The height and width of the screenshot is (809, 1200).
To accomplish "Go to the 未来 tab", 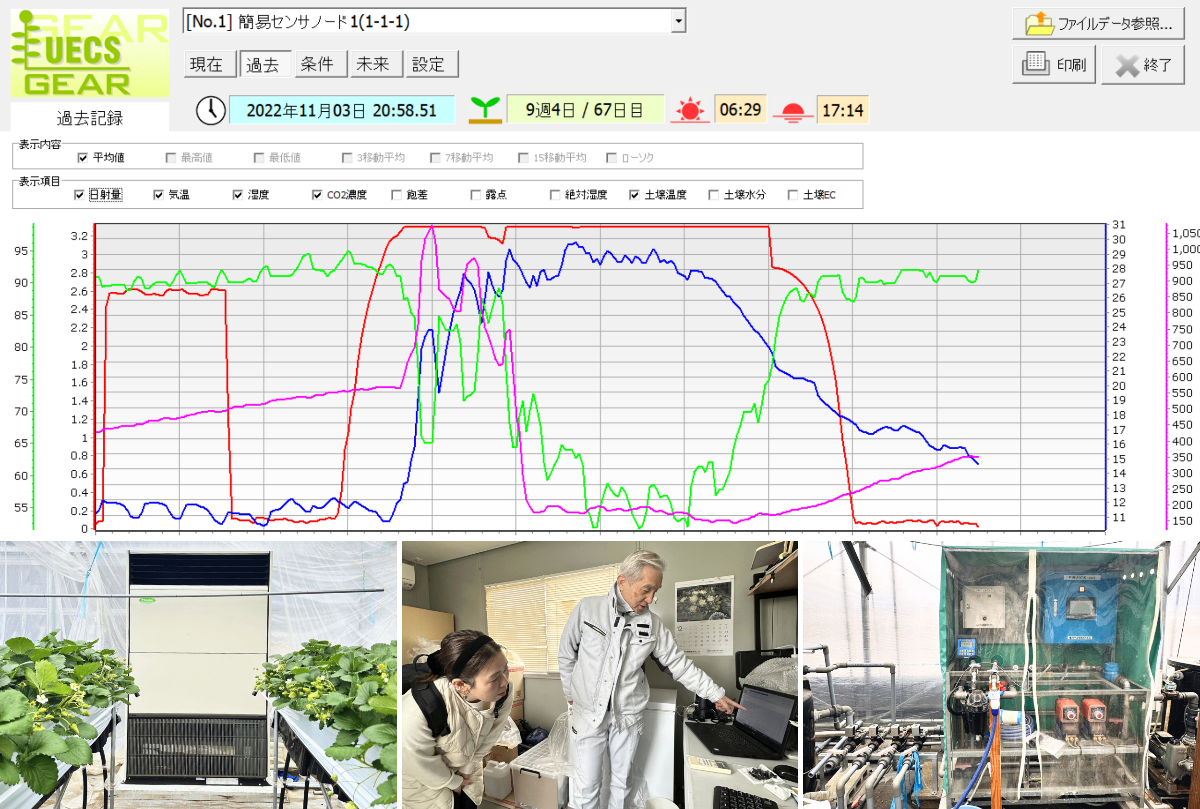I will [x=373, y=64].
